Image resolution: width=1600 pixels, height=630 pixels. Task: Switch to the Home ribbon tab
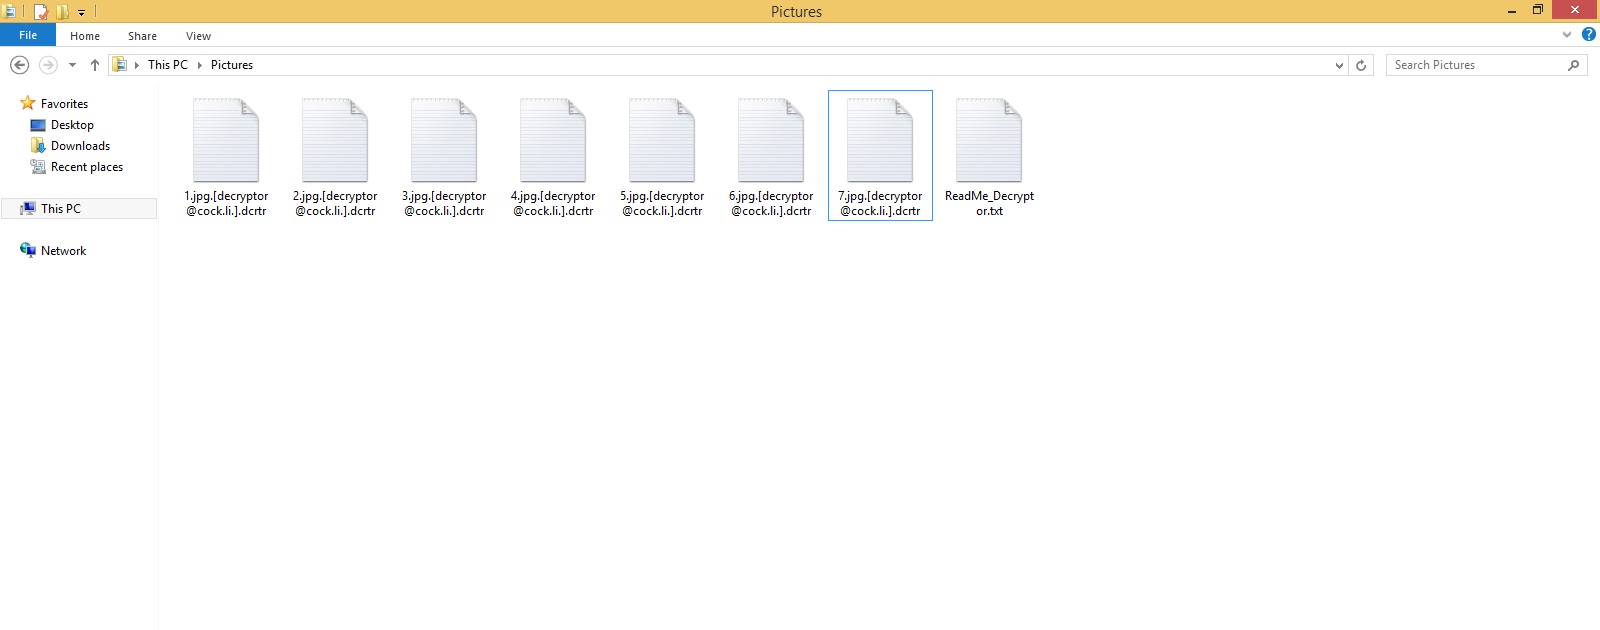(x=85, y=36)
